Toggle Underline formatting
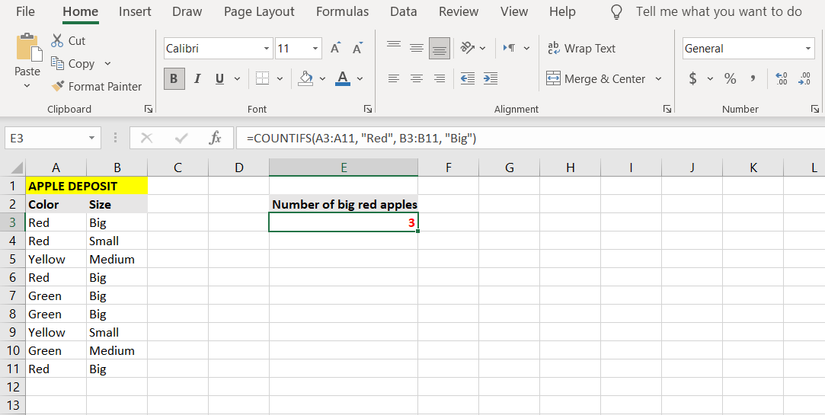 coord(220,79)
